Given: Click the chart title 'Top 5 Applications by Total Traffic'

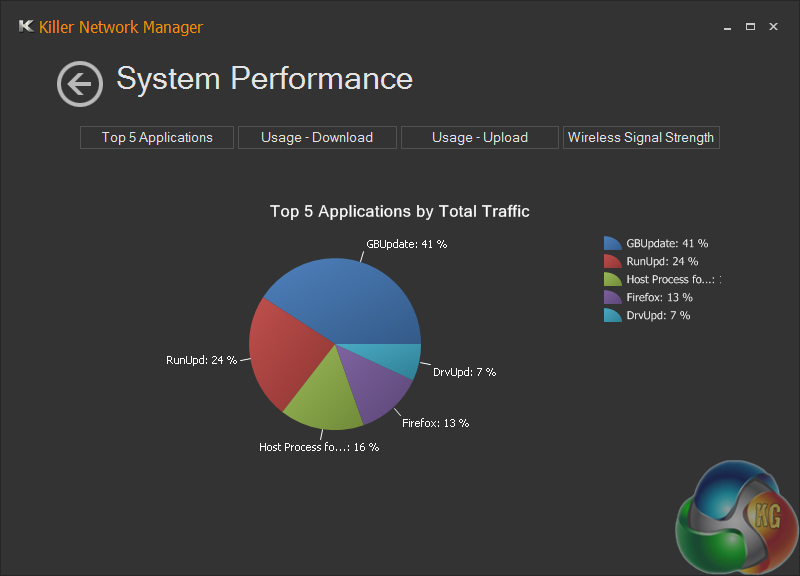Looking at the screenshot, I should (399, 211).
